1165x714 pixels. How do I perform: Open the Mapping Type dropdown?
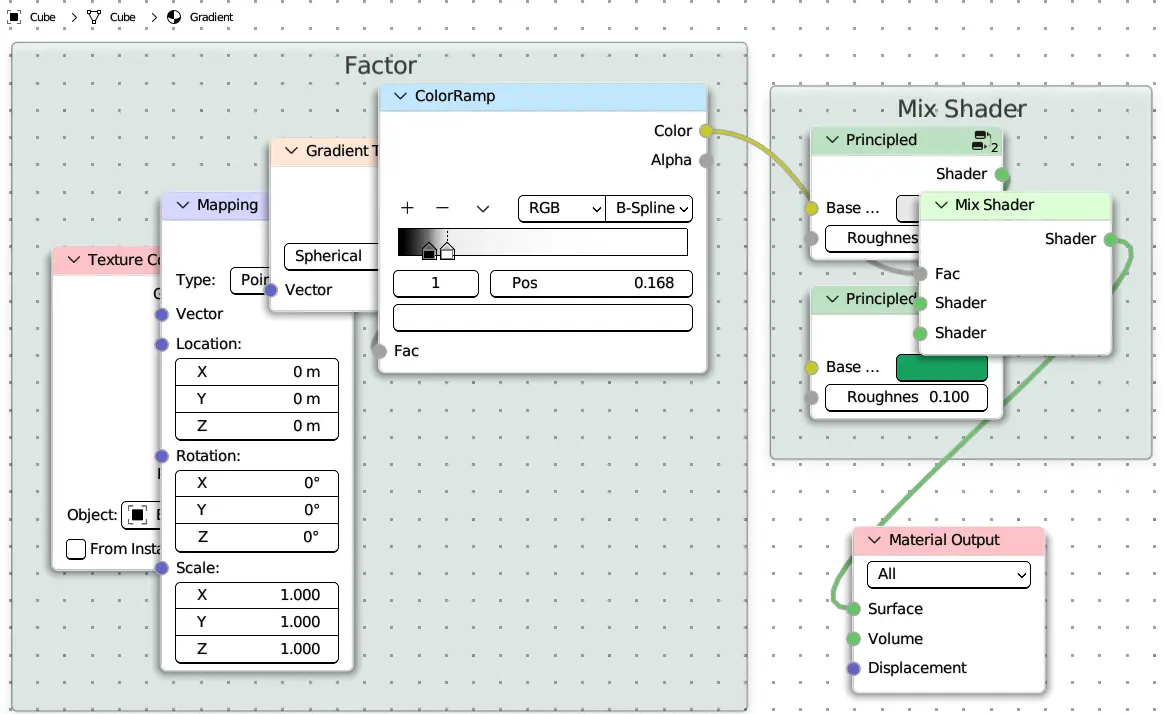click(250, 280)
